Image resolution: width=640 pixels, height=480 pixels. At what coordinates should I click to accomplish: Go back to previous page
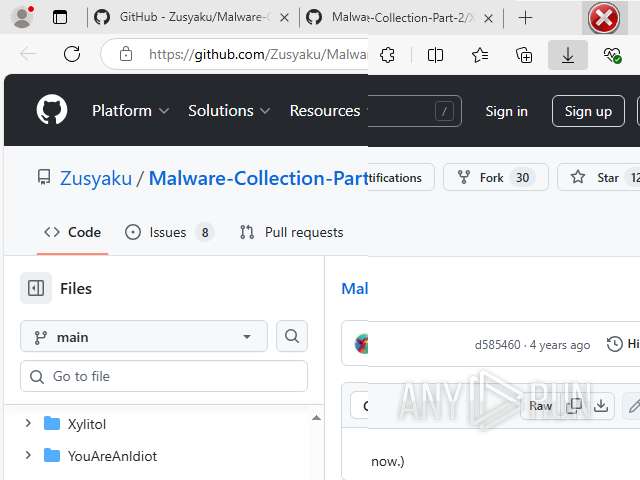28,54
